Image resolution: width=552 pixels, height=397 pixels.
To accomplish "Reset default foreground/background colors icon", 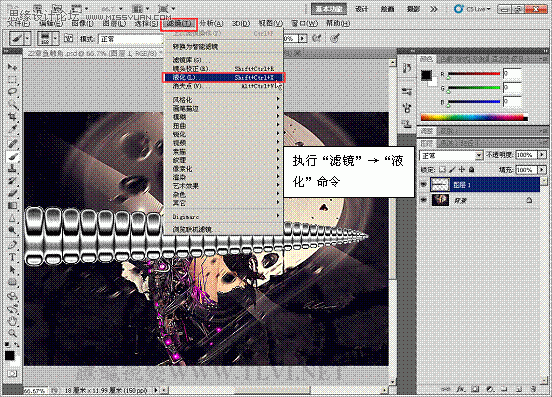I will tap(7, 345).
